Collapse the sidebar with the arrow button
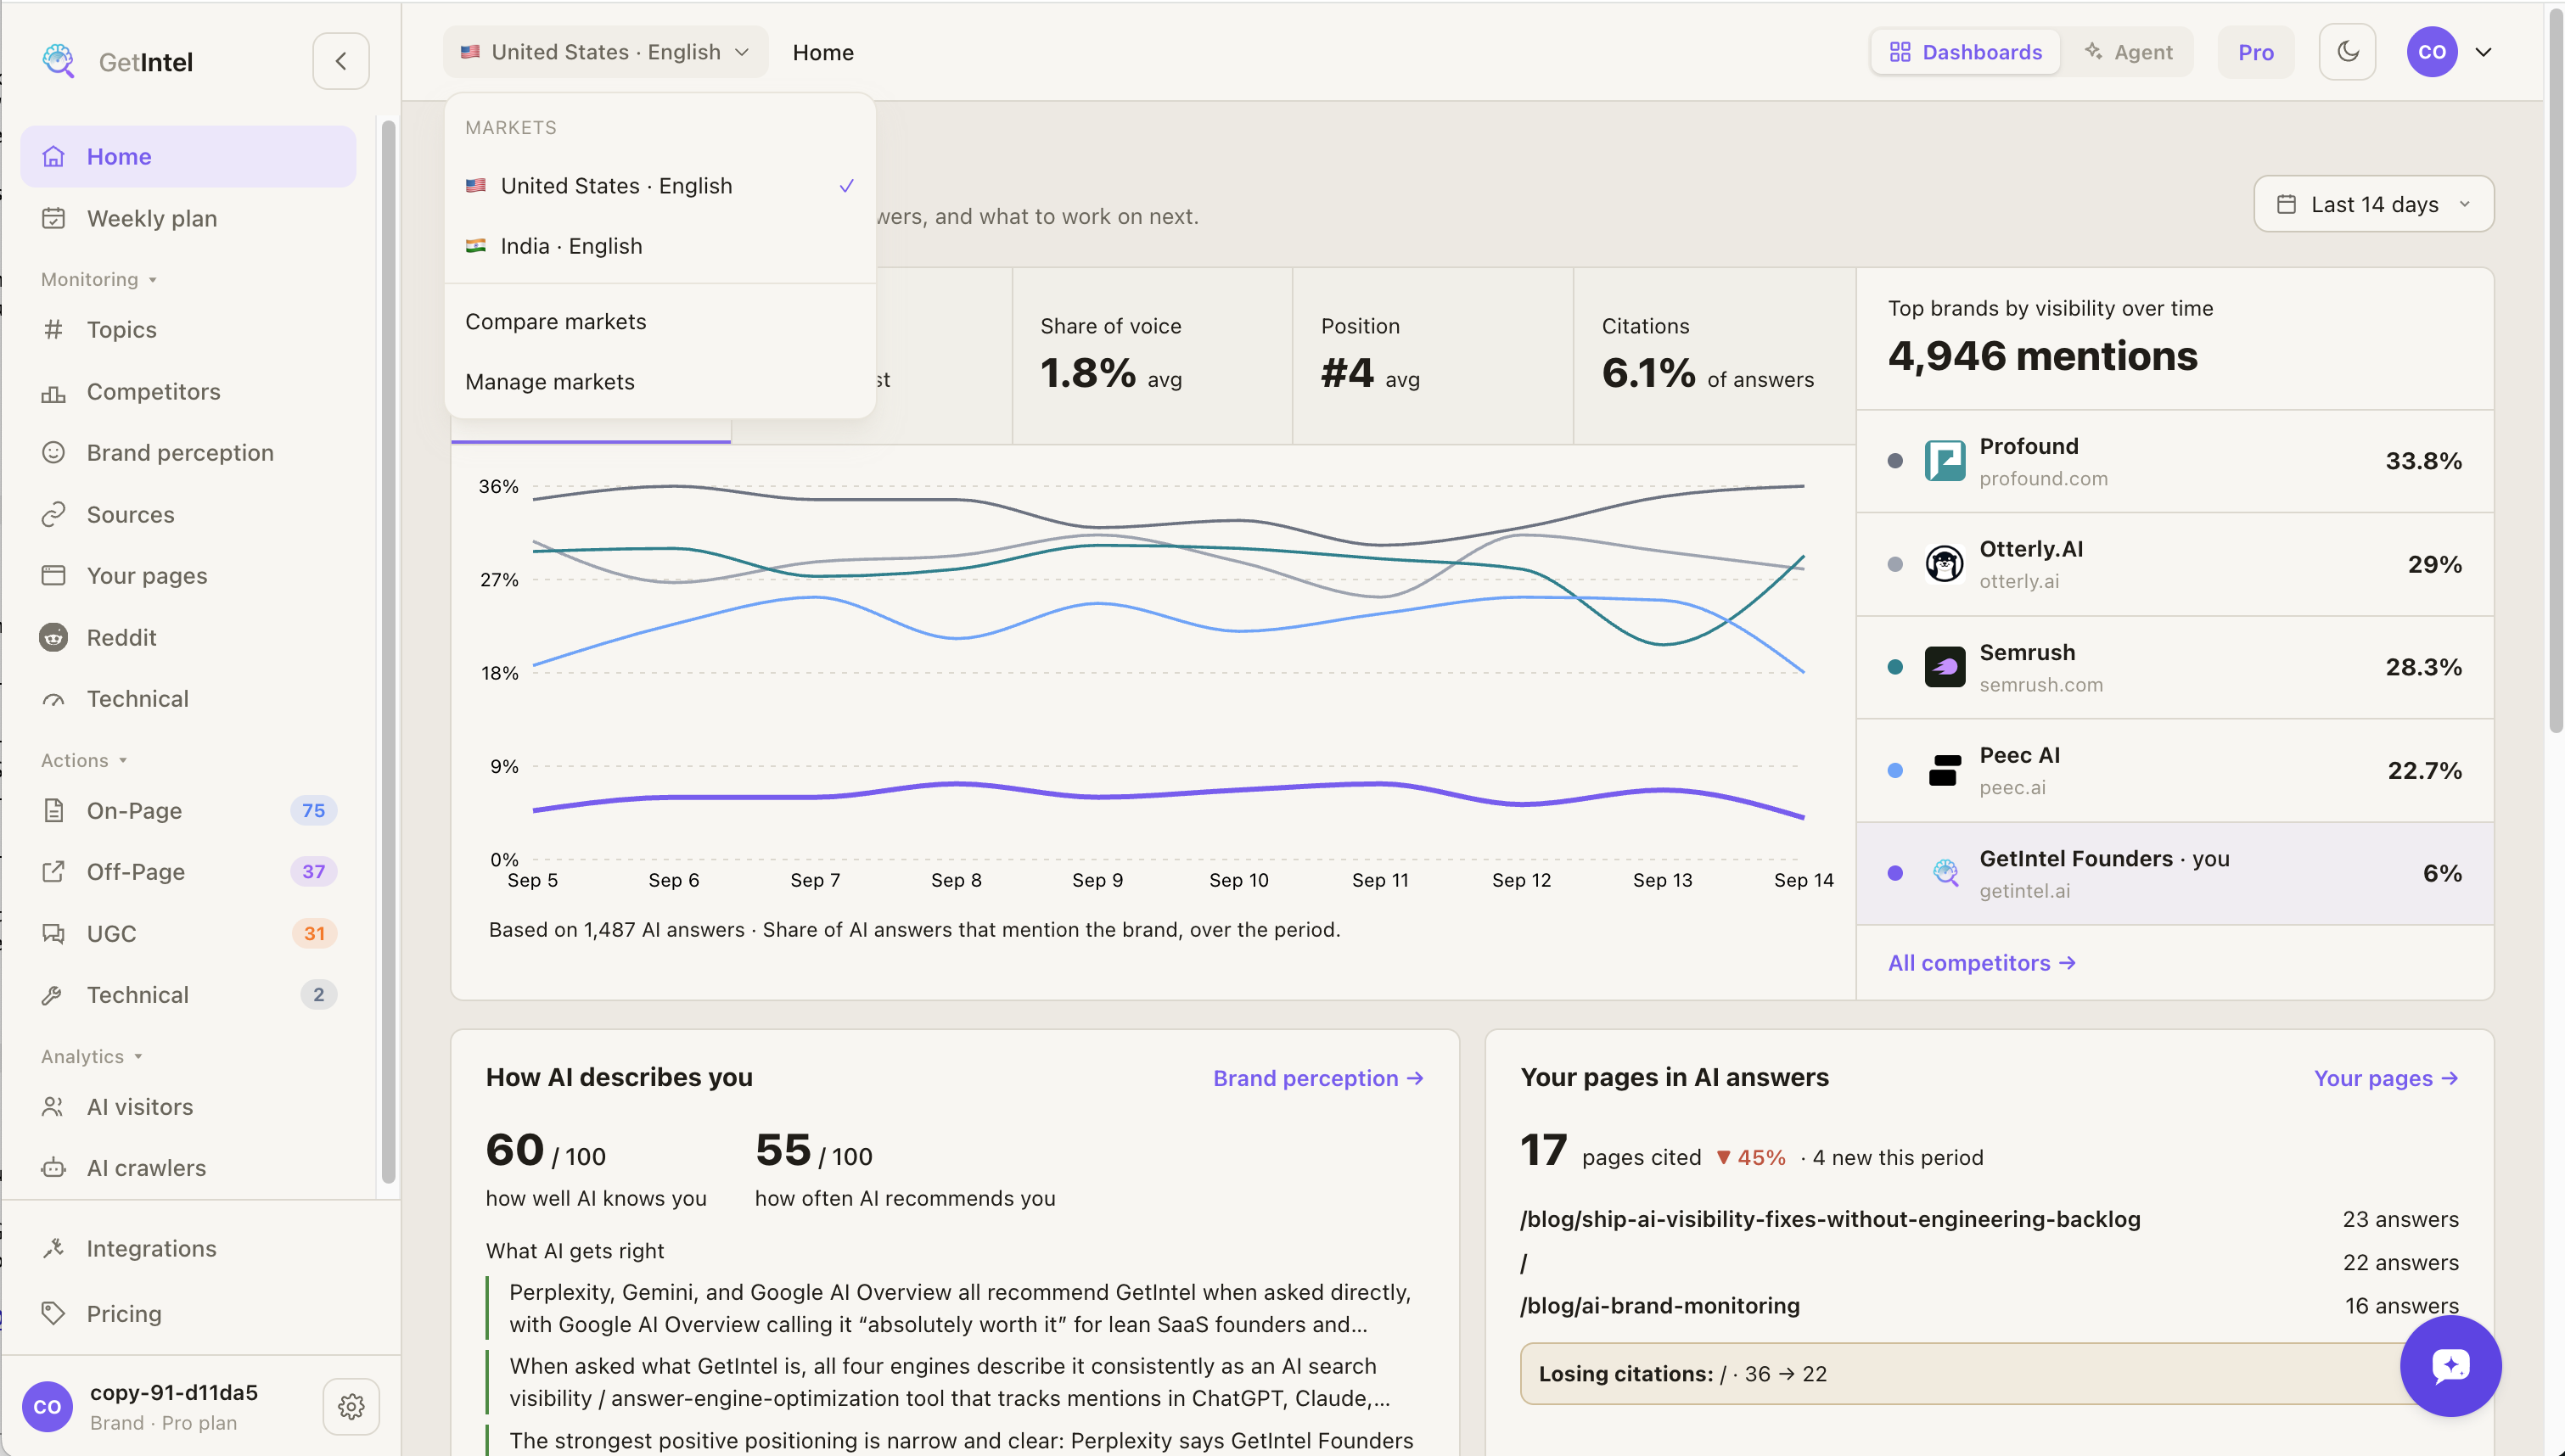 tap(340, 61)
